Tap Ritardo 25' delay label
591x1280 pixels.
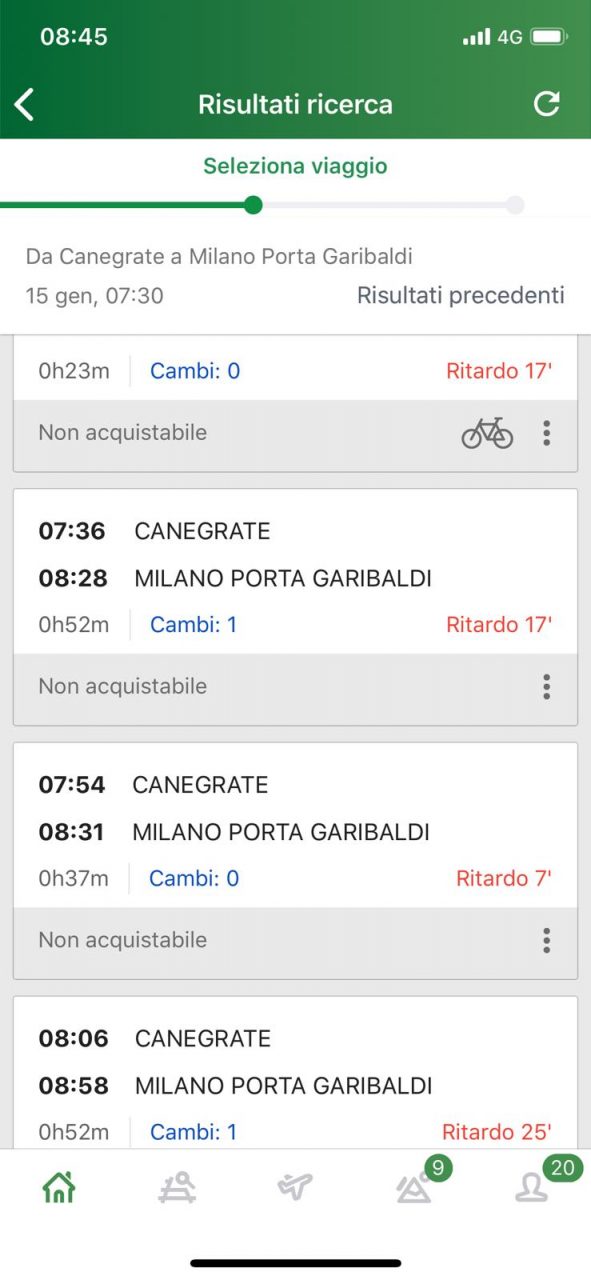click(497, 1132)
